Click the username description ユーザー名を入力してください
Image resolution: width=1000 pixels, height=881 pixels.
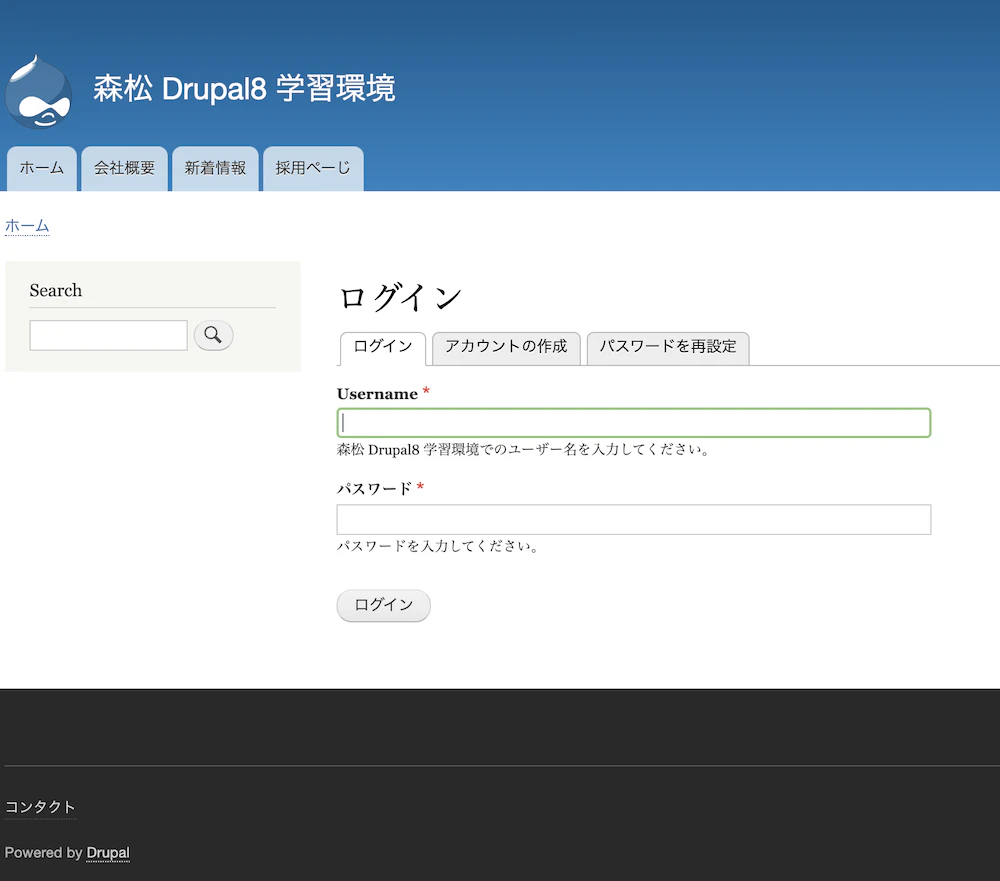pyautogui.click(x=523, y=450)
